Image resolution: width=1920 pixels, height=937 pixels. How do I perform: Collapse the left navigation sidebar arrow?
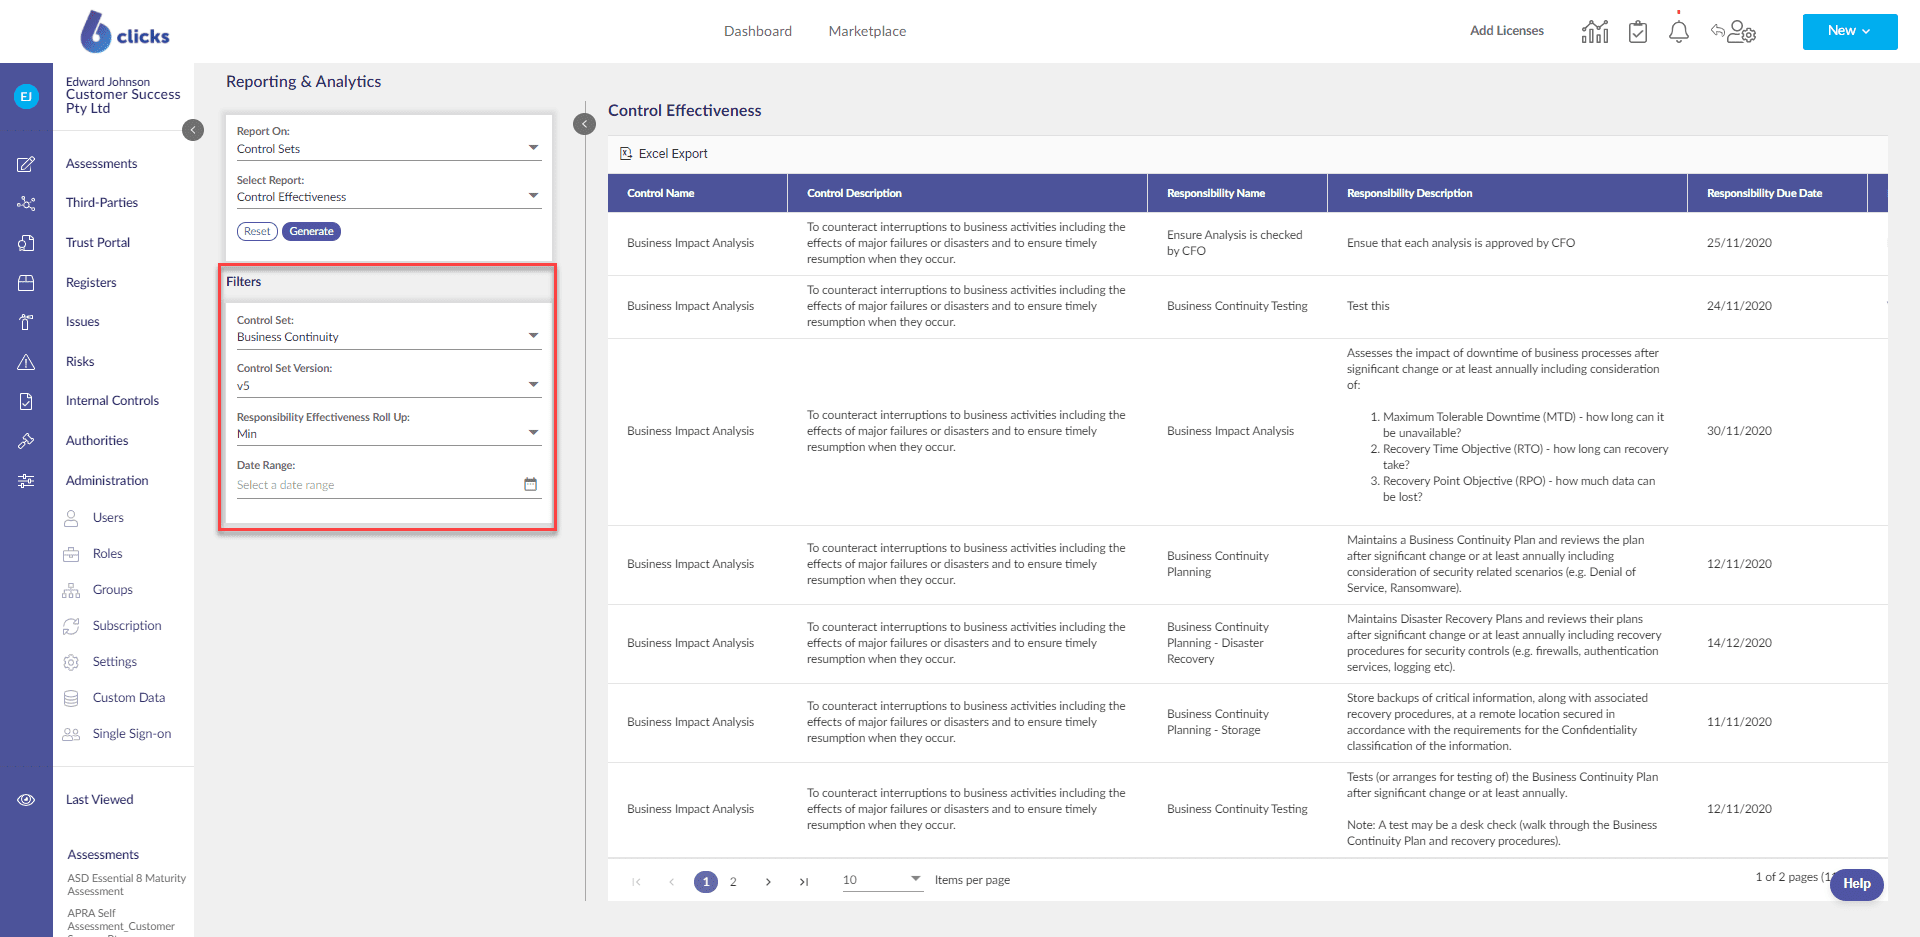[193, 130]
